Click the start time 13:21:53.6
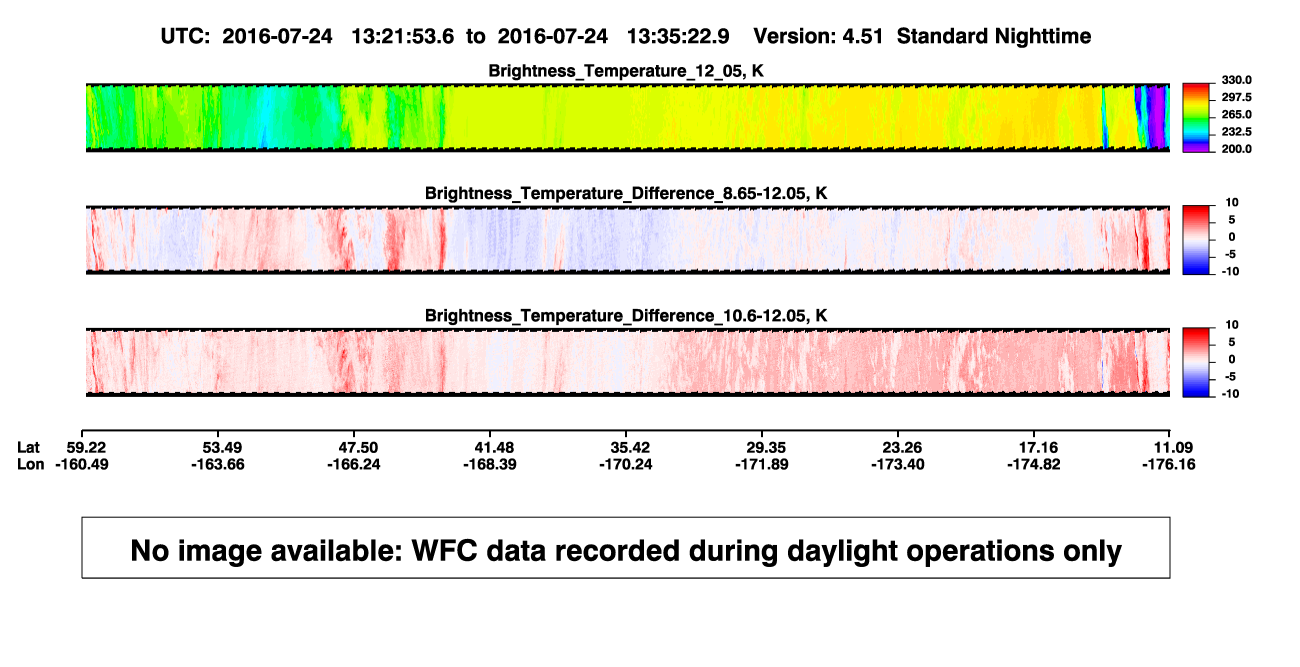This screenshot has height=667, width=1300. click(x=403, y=36)
